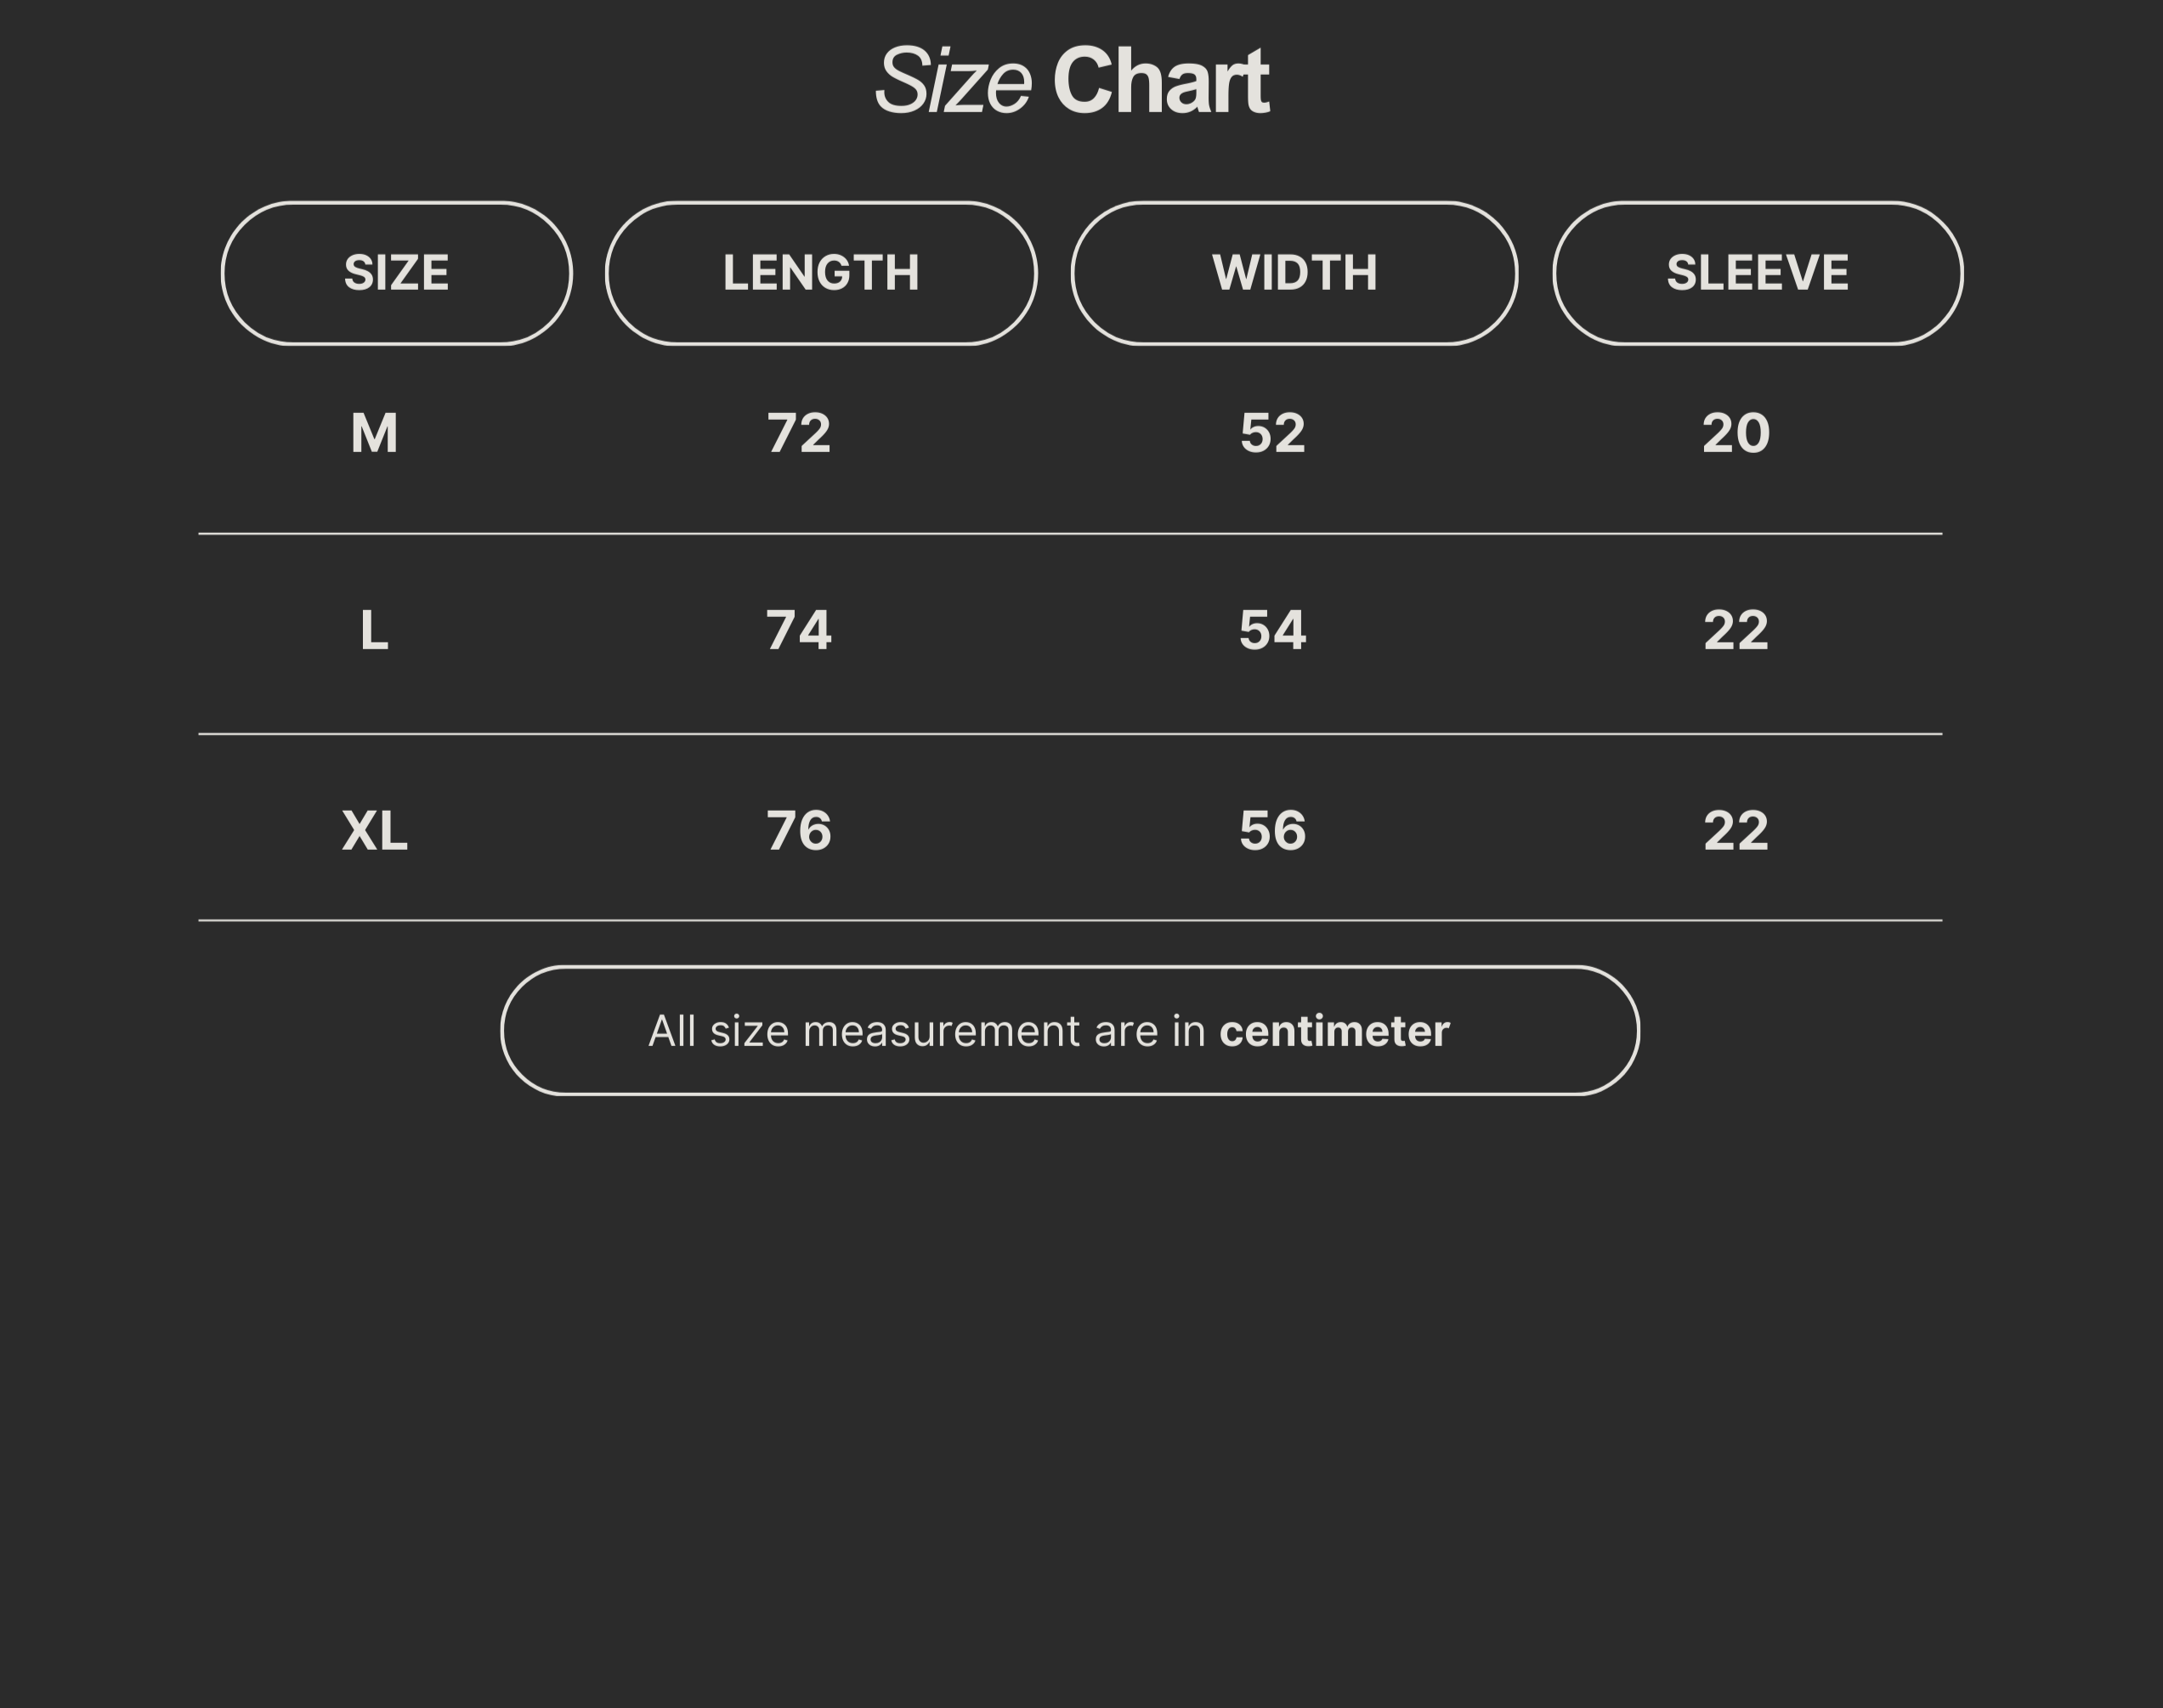The height and width of the screenshot is (1708, 2163).
Task: Select width value 52 for M
Action: click(x=1272, y=433)
